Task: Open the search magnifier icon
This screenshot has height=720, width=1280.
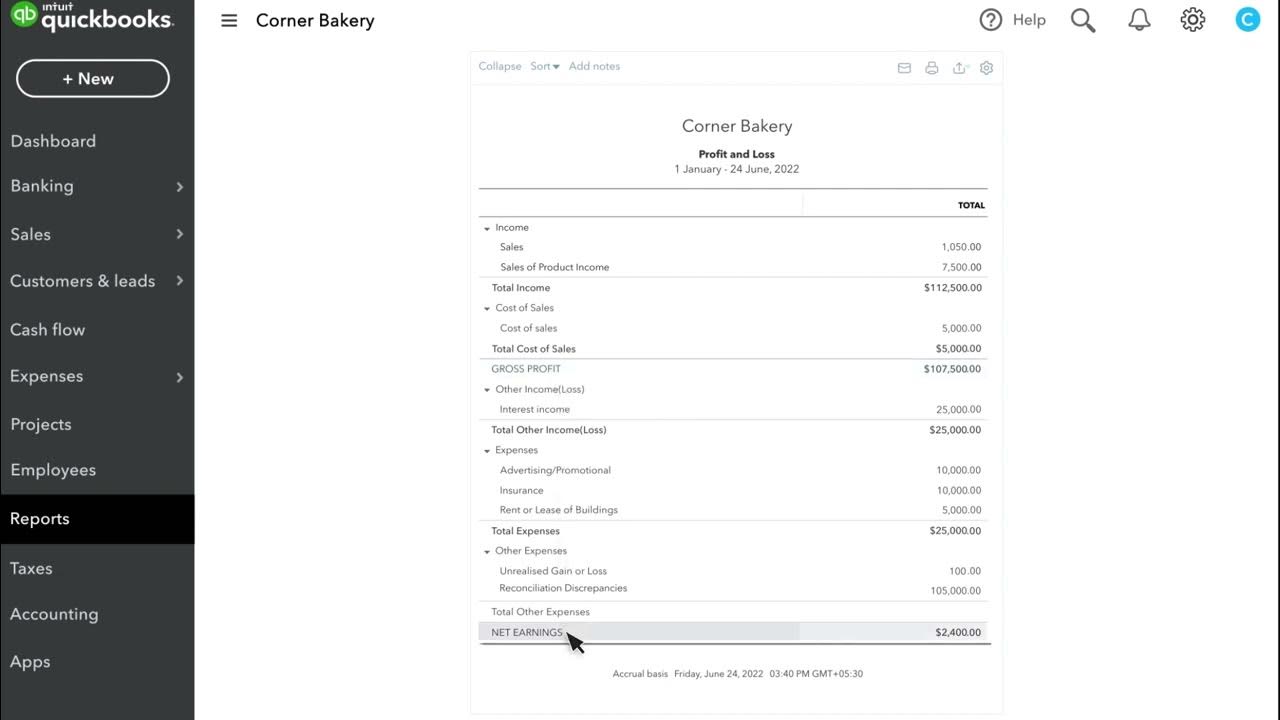Action: pos(1083,20)
